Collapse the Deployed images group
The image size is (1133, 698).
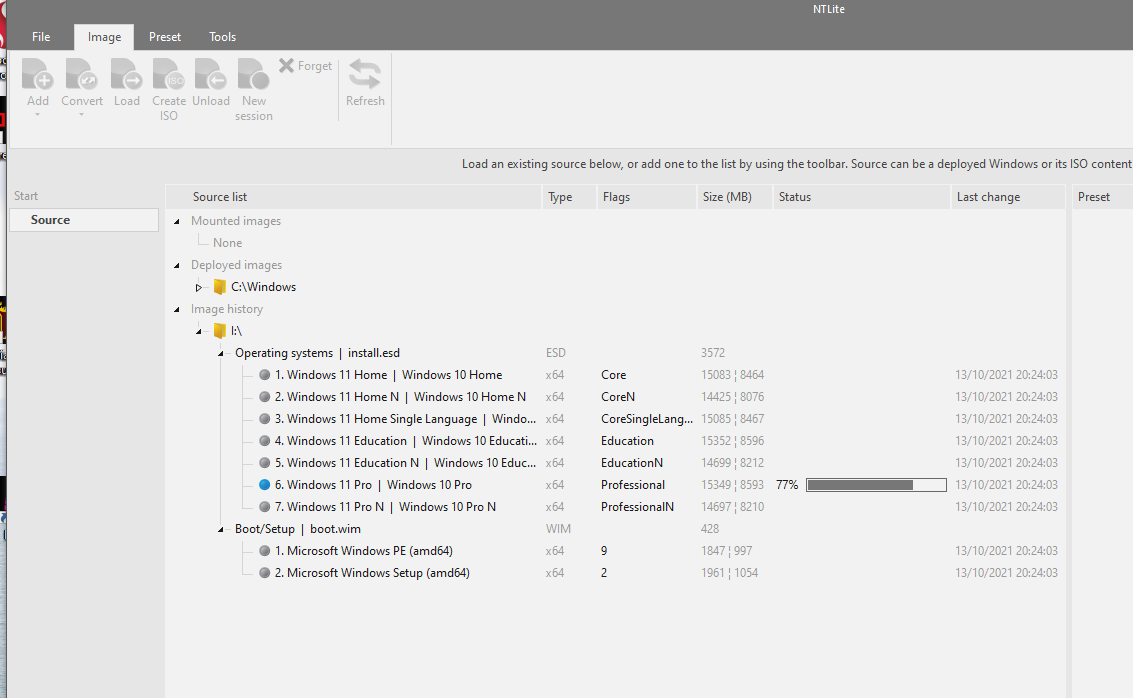click(x=176, y=265)
